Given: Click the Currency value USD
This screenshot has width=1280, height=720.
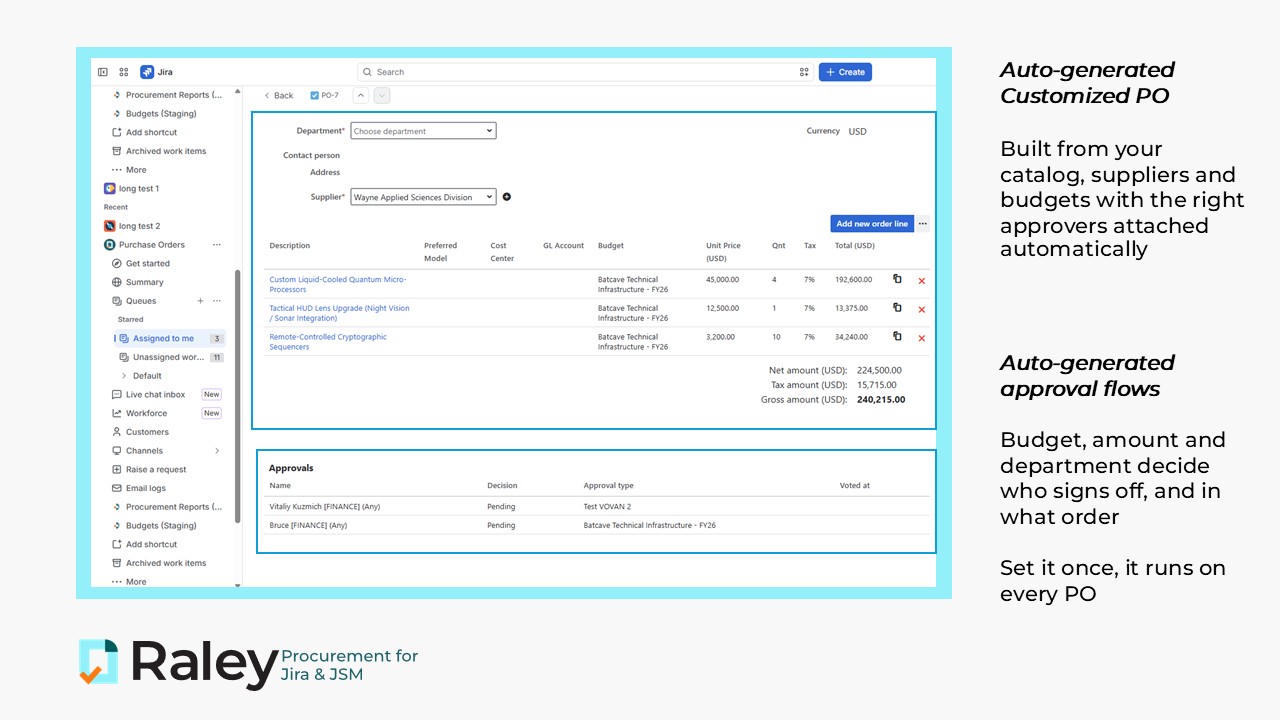Looking at the screenshot, I should click(x=858, y=132).
